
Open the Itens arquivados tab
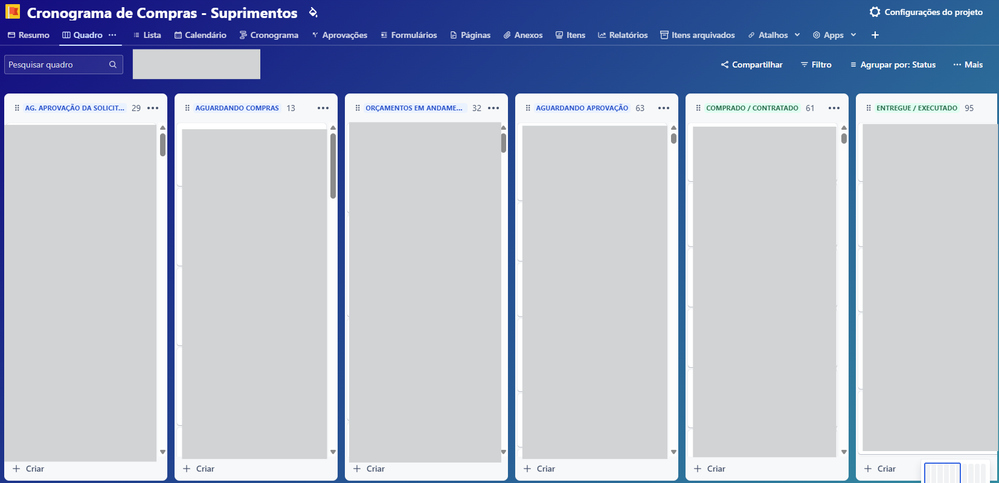click(697, 35)
